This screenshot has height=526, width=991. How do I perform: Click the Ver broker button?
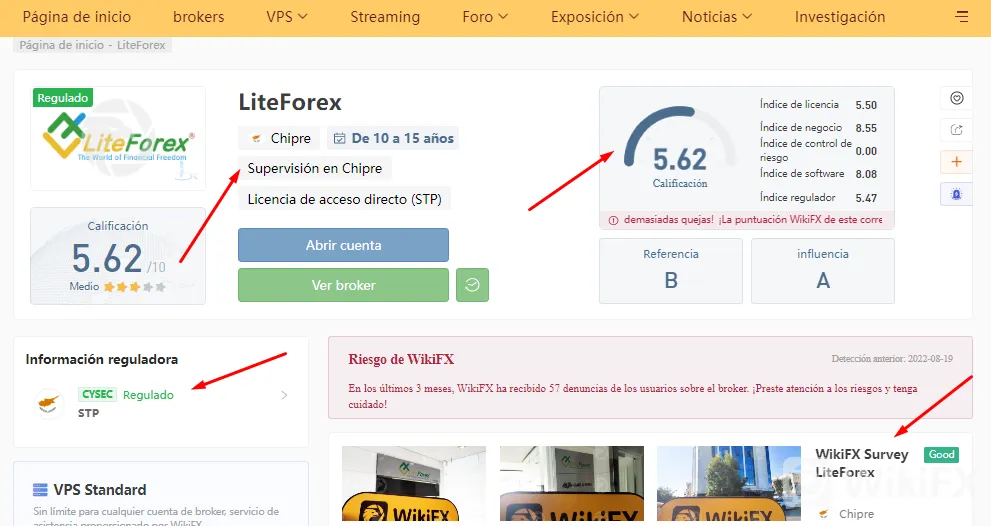[x=343, y=285]
